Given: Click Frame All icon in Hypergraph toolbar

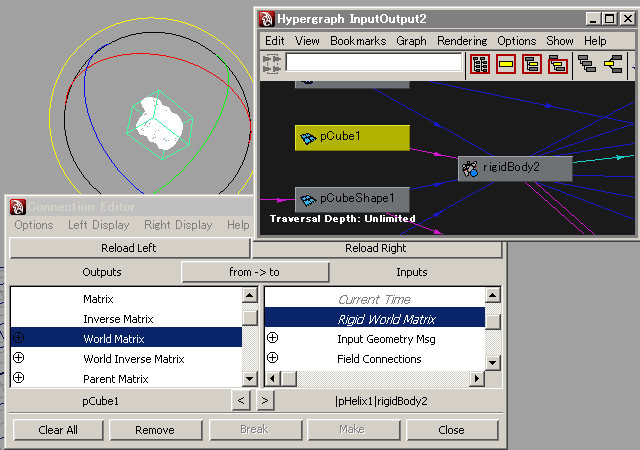Looking at the screenshot, I should [x=480, y=64].
